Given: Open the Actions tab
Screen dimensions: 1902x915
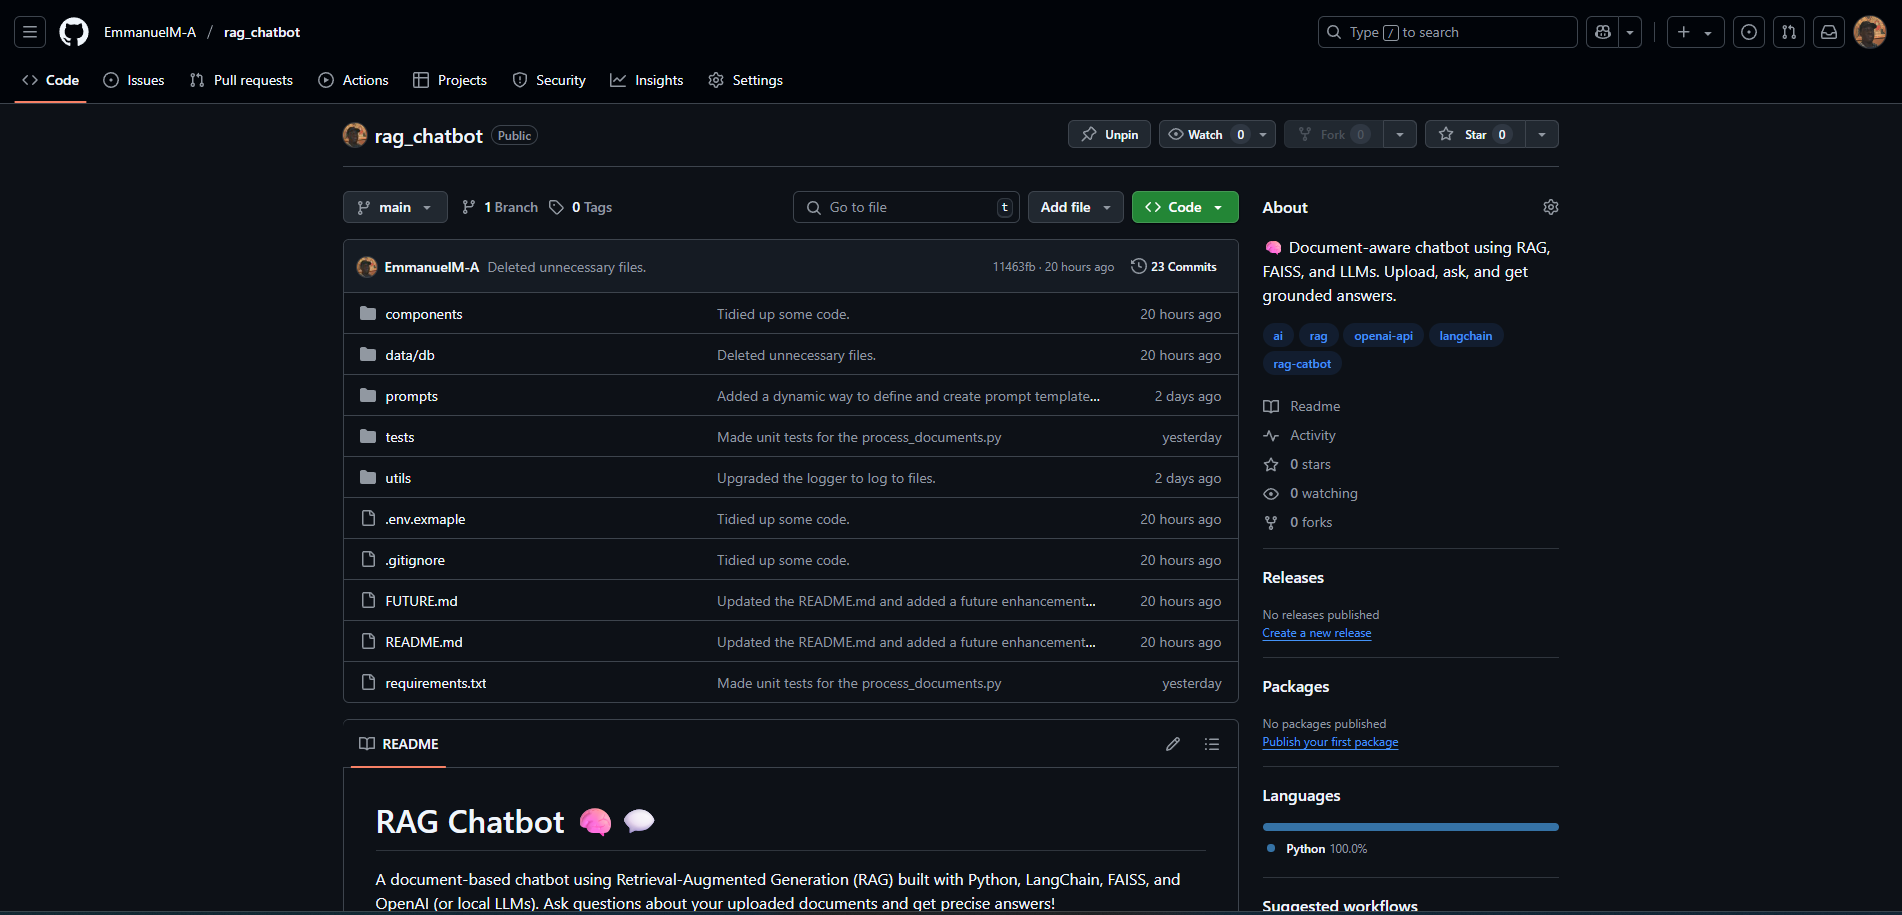Looking at the screenshot, I should 353,80.
